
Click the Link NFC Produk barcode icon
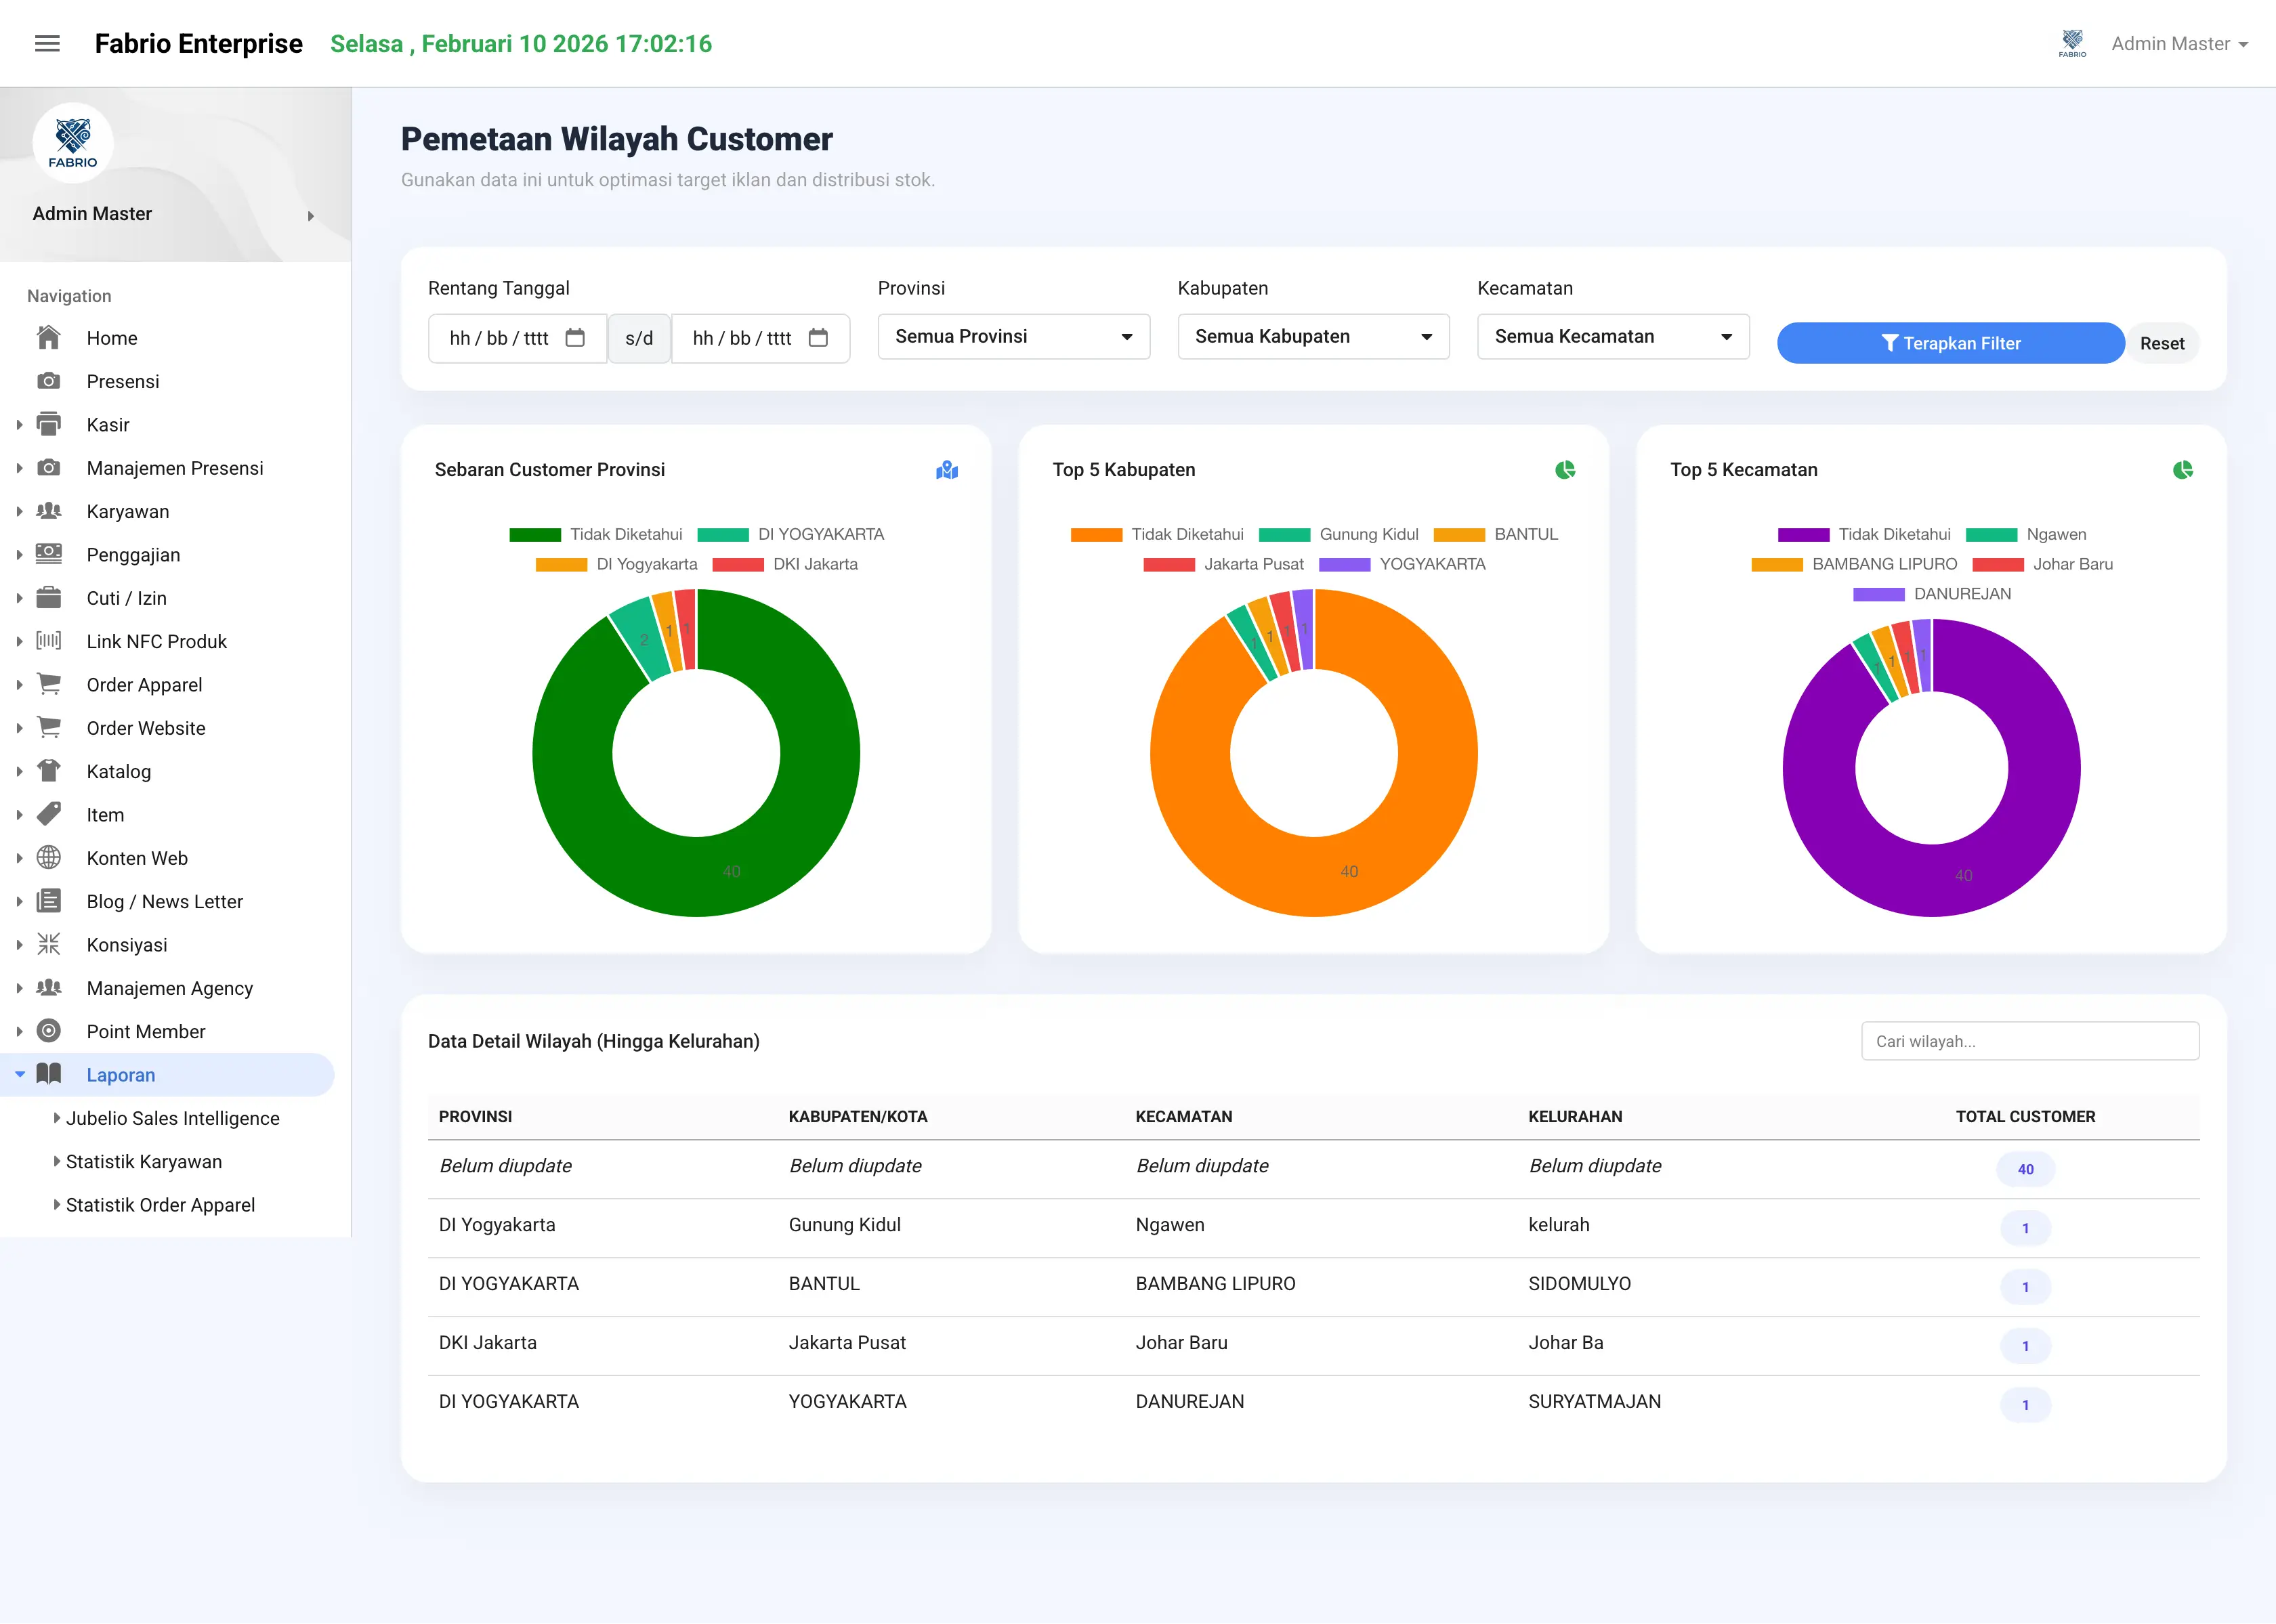coord(48,641)
